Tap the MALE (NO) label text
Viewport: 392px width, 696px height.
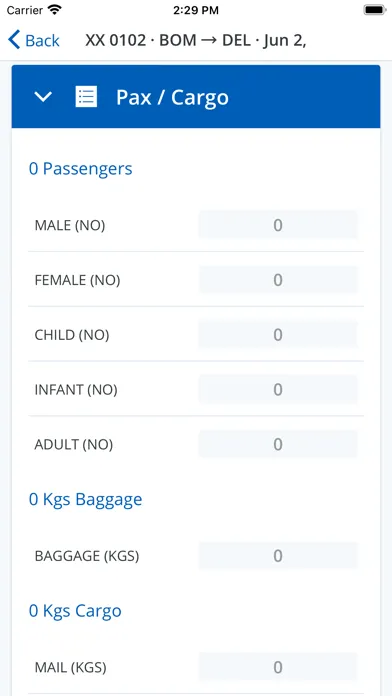pos(70,225)
